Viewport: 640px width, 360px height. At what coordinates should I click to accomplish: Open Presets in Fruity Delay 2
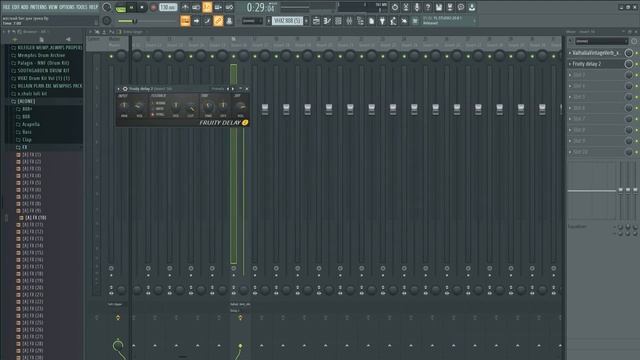pos(217,89)
